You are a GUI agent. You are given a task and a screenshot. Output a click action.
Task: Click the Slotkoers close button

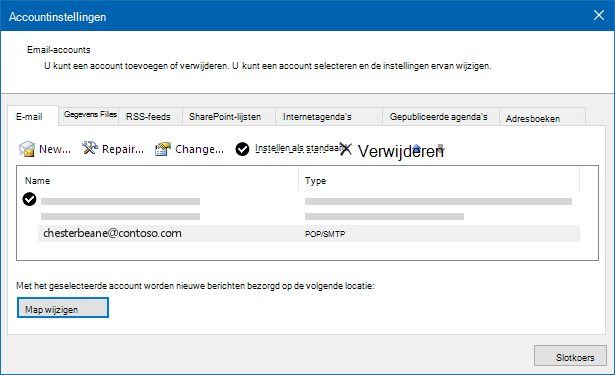point(570,355)
